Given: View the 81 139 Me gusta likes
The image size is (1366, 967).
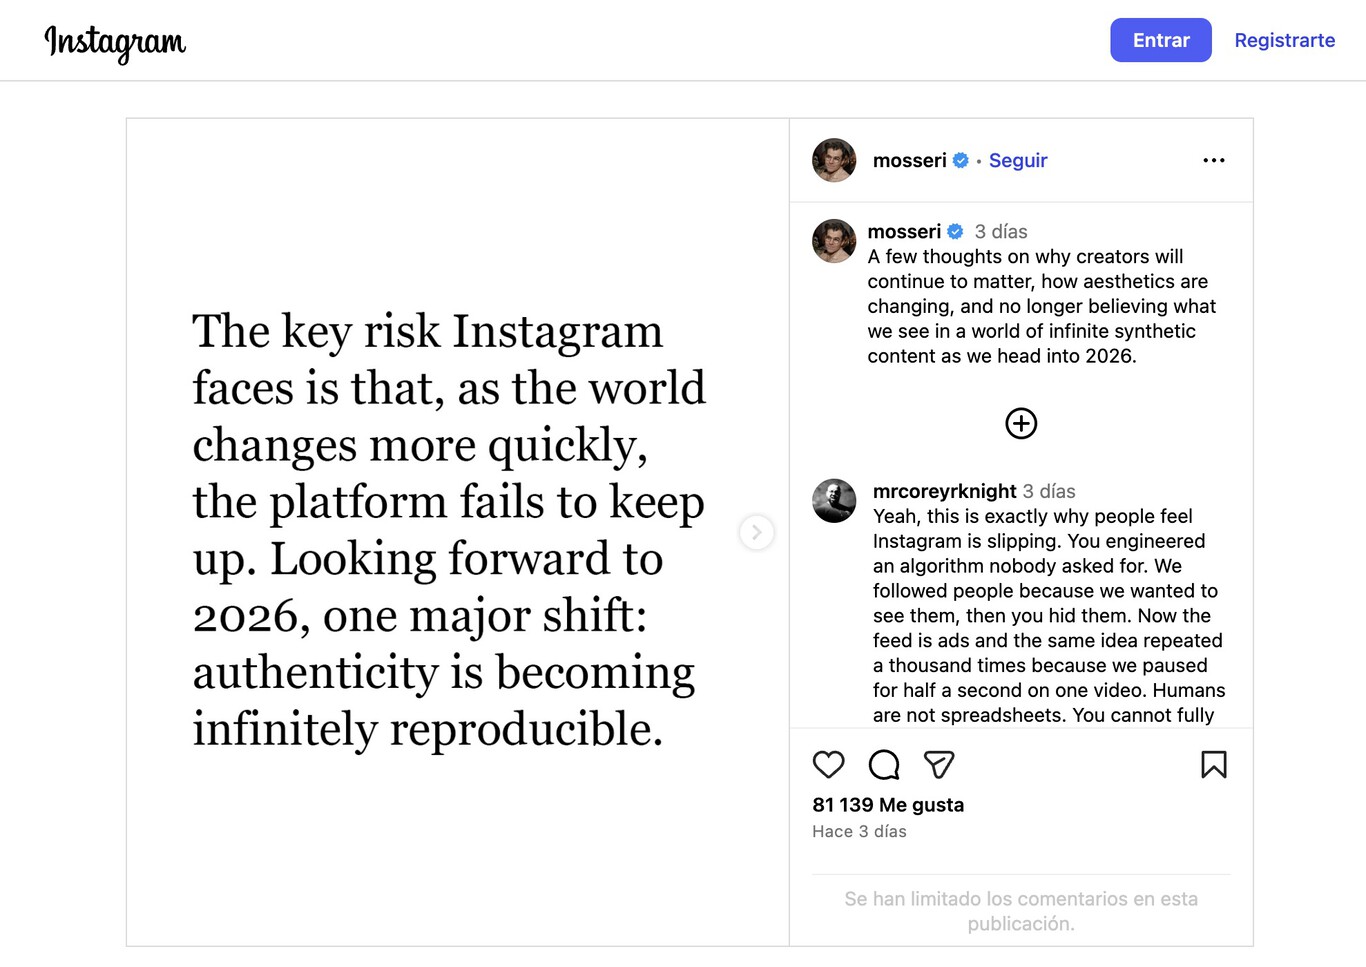Looking at the screenshot, I should coord(888,805).
